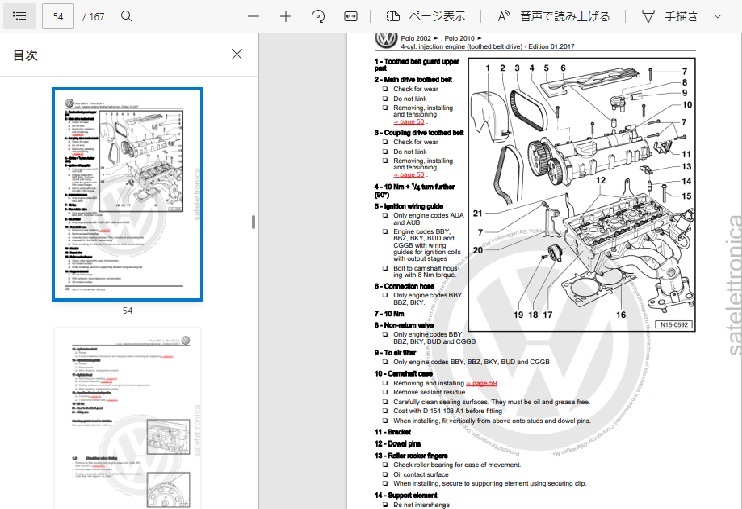
Task: Click heading '14 - Support element'
Action: [x=406, y=495]
